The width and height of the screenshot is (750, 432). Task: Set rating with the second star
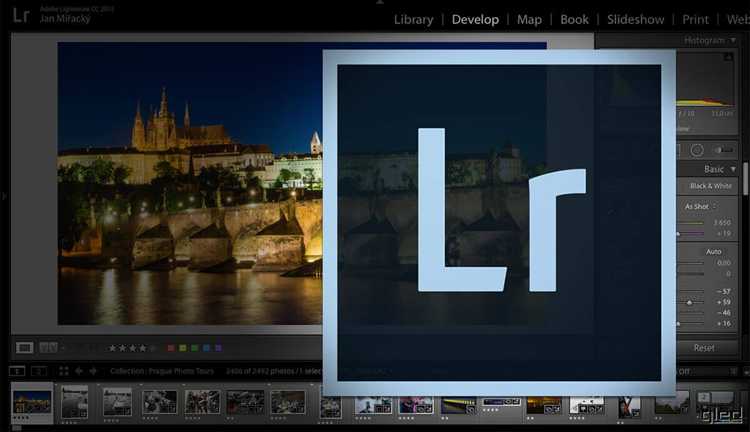(122, 348)
